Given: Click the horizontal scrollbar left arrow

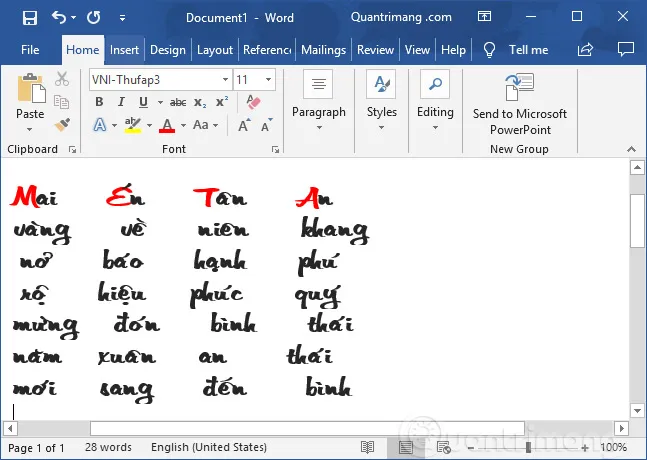Looking at the screenshot, I should (x=10, y=428).
